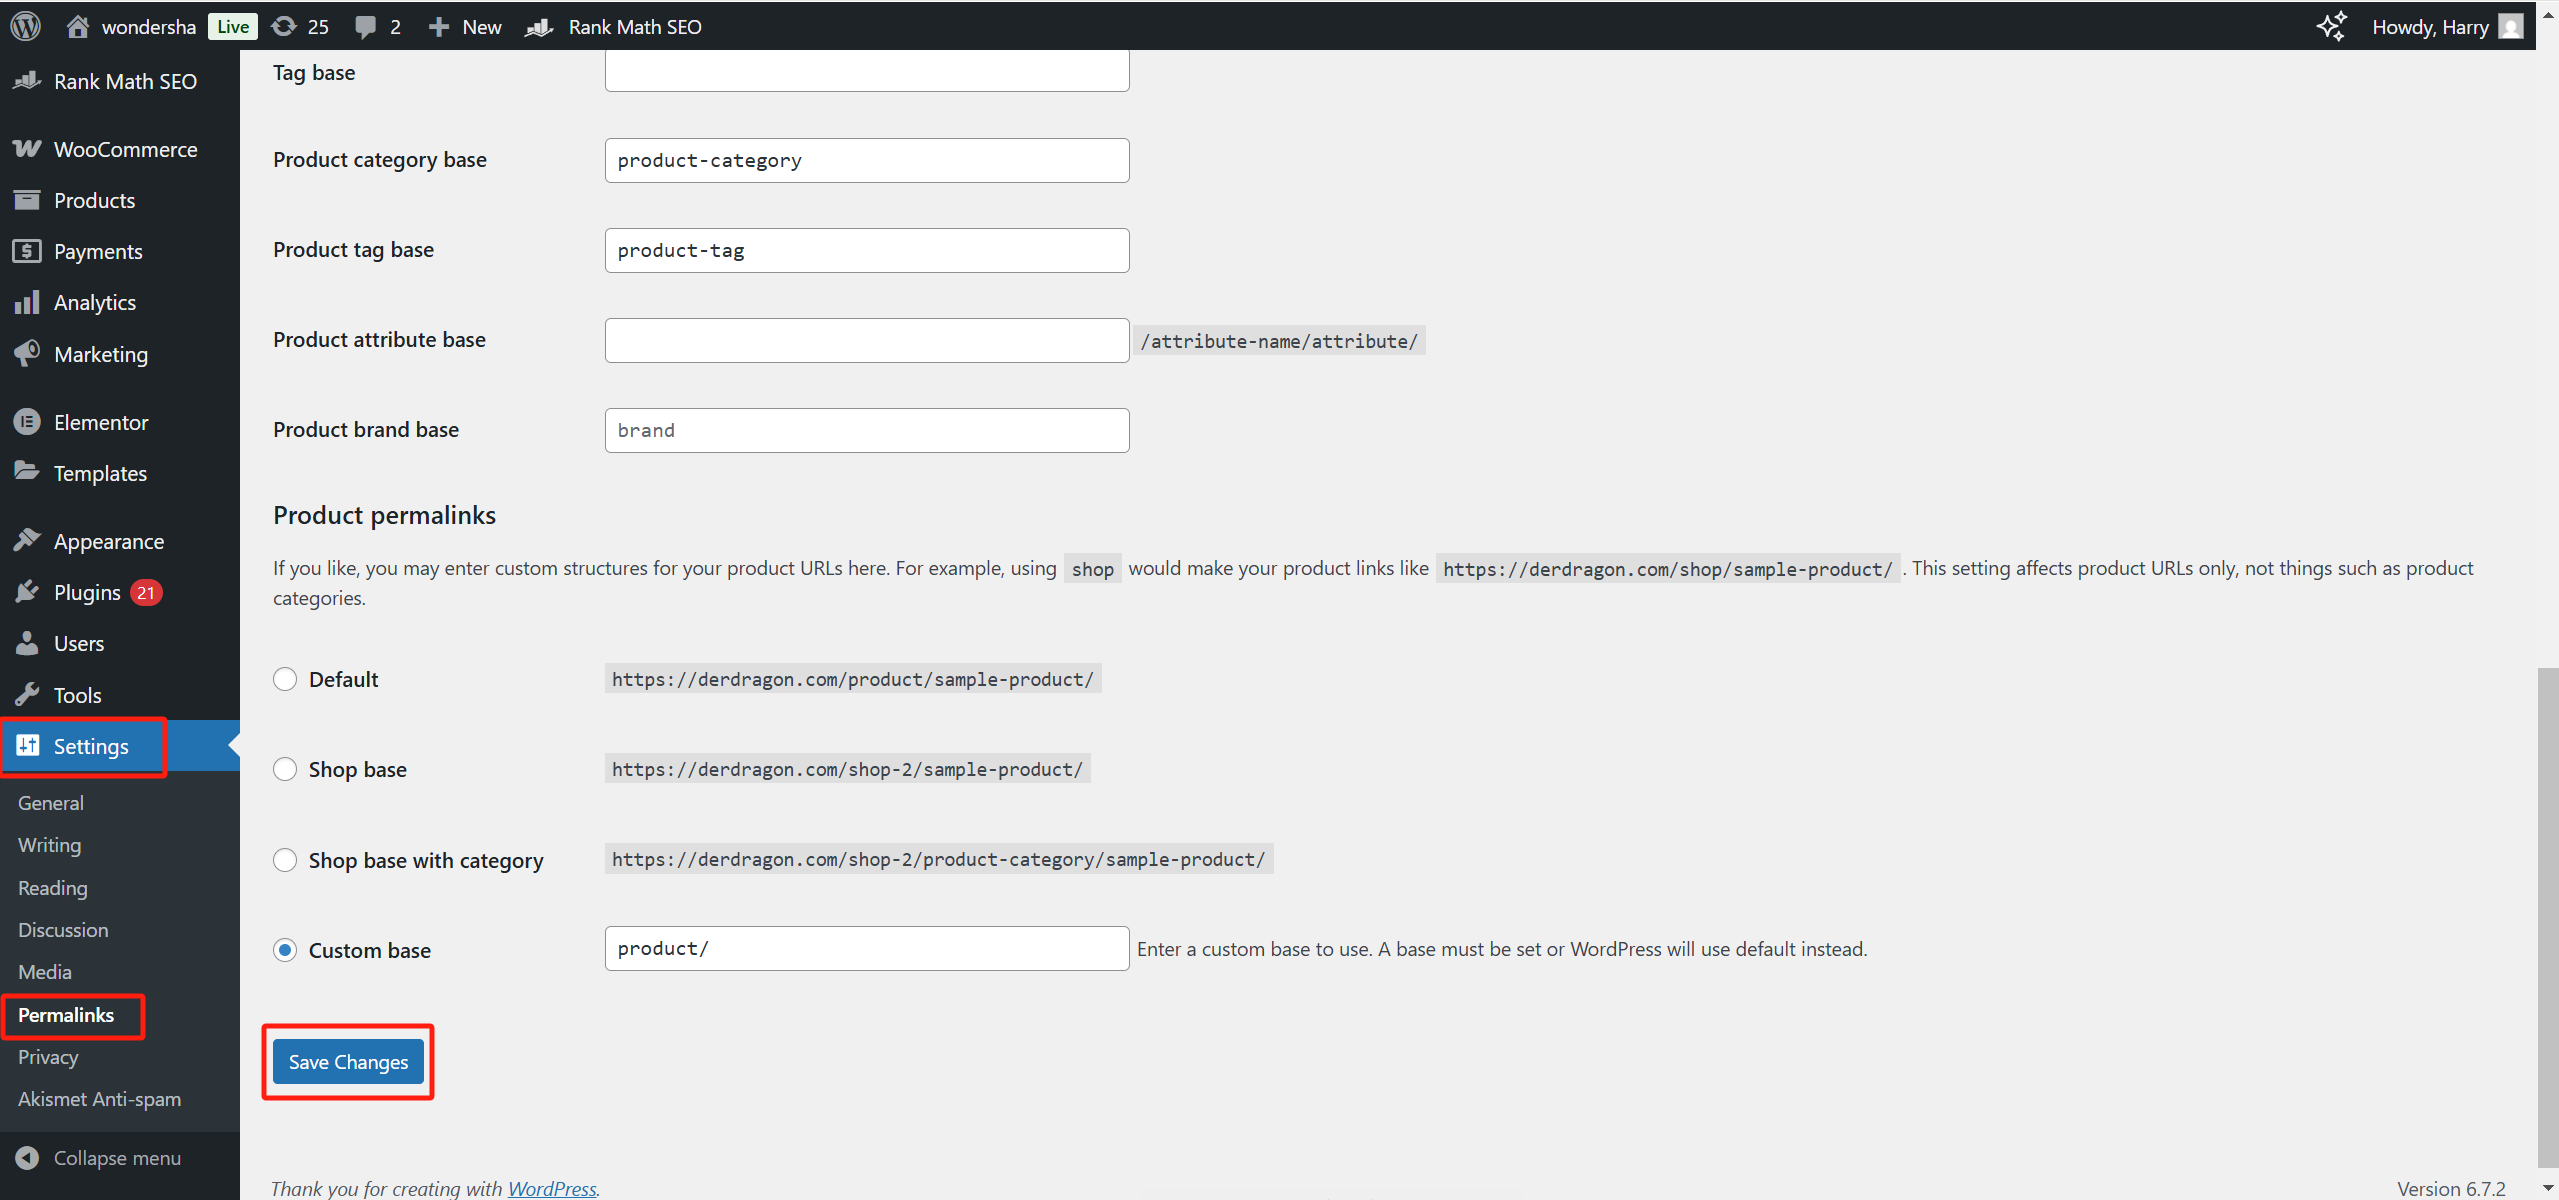Open the updates icon showing 25

tap(285, 26)
